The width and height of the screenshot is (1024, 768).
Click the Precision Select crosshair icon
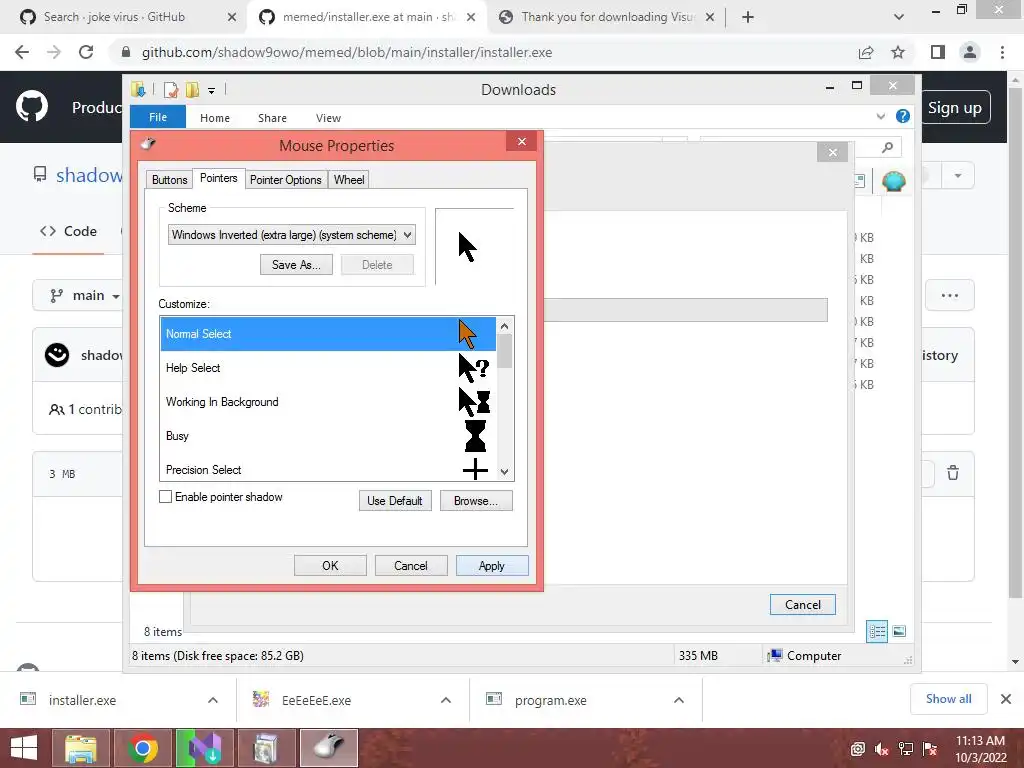tap(475, 469)
